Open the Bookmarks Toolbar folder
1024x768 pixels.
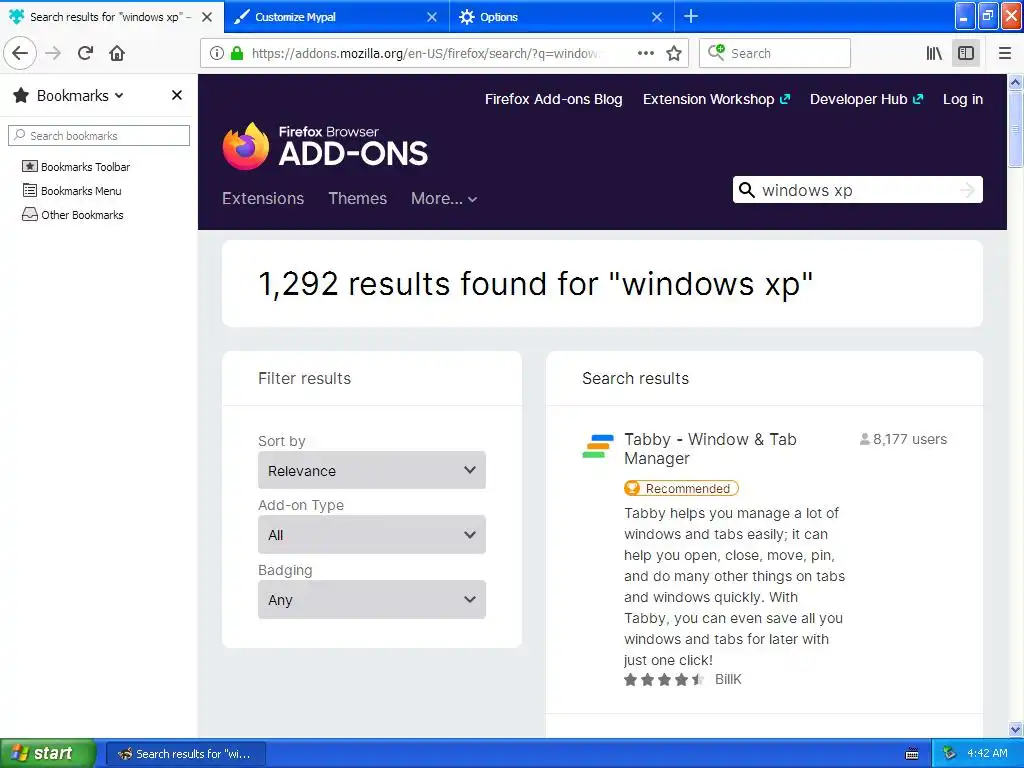pos(76,167)
